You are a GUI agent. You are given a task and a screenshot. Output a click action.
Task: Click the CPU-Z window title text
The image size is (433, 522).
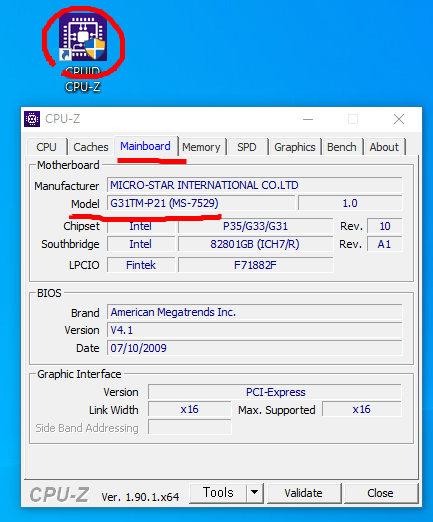point(63,119)
